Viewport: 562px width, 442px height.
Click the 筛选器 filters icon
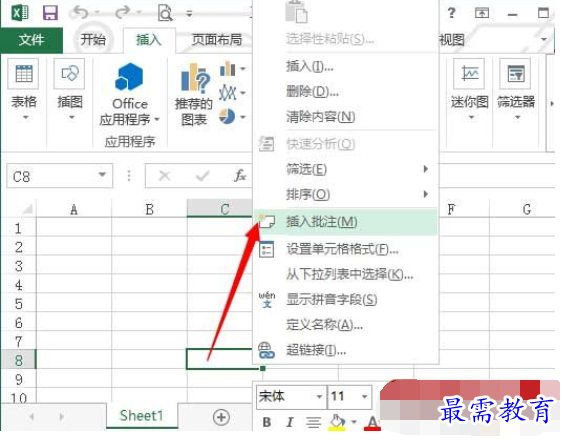click(x=515, y=74)
